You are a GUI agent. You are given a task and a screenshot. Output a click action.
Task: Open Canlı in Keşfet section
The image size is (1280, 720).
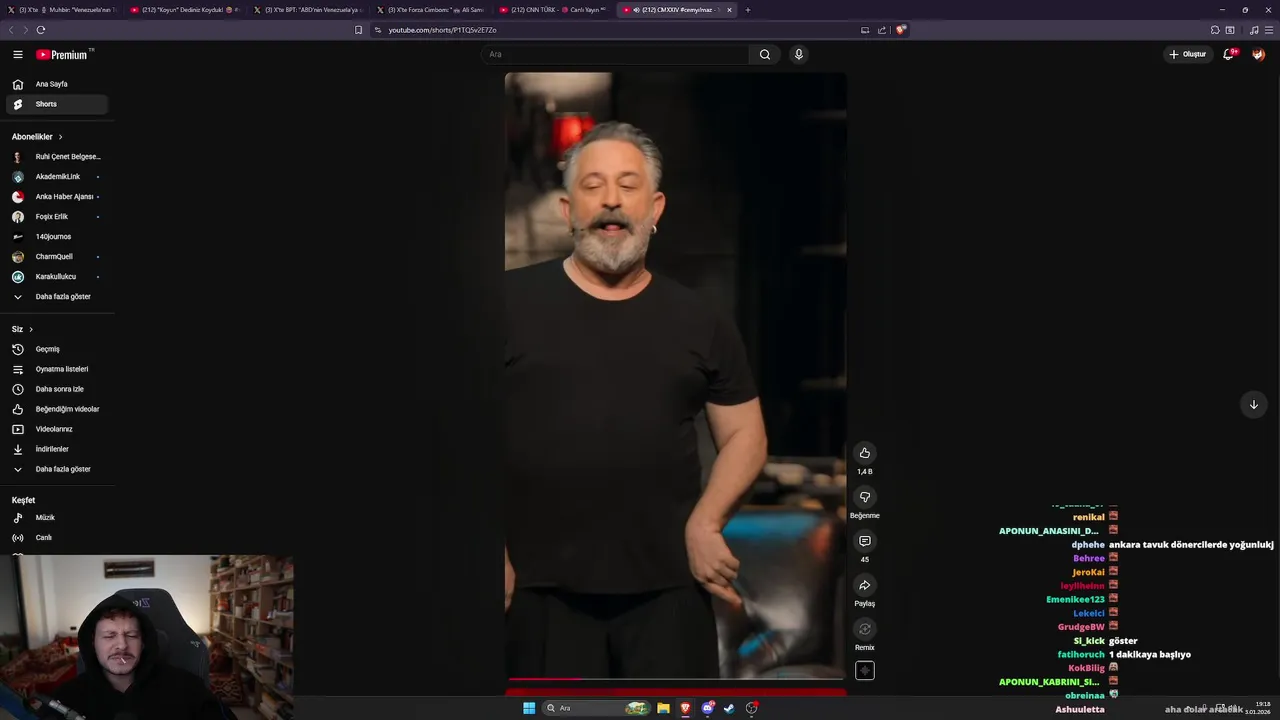(x=57, y=538)
